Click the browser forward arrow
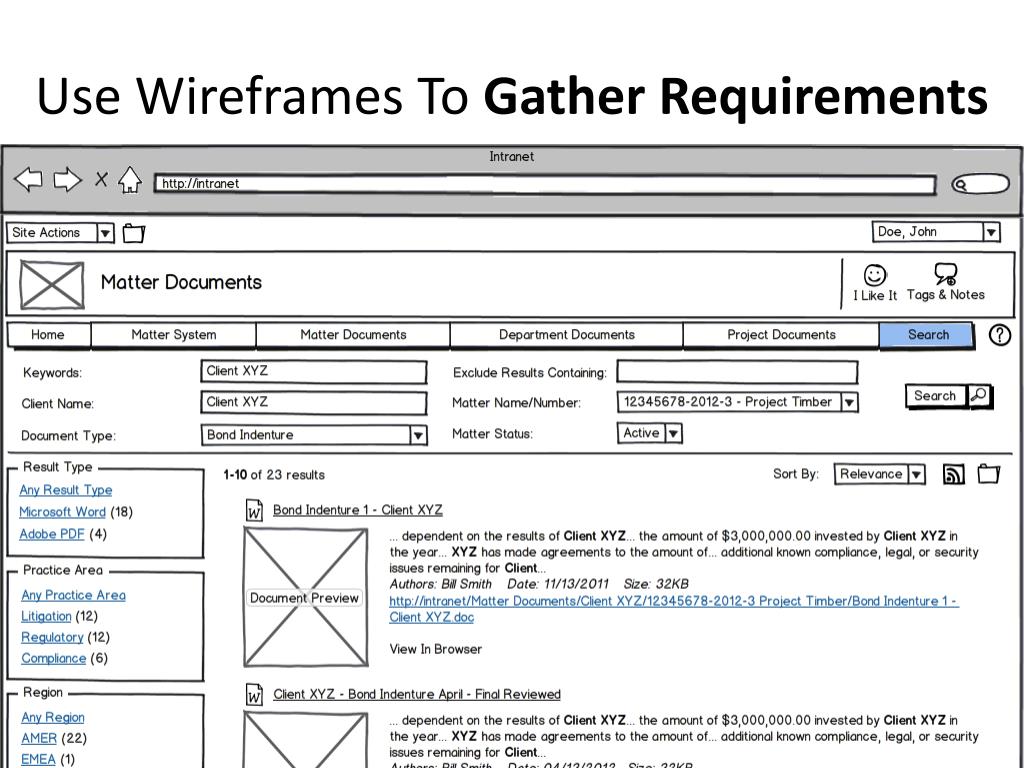Image resolution: width=1024 pixels, height=768 pixels. pyautogui.click(x=67, y=180)
